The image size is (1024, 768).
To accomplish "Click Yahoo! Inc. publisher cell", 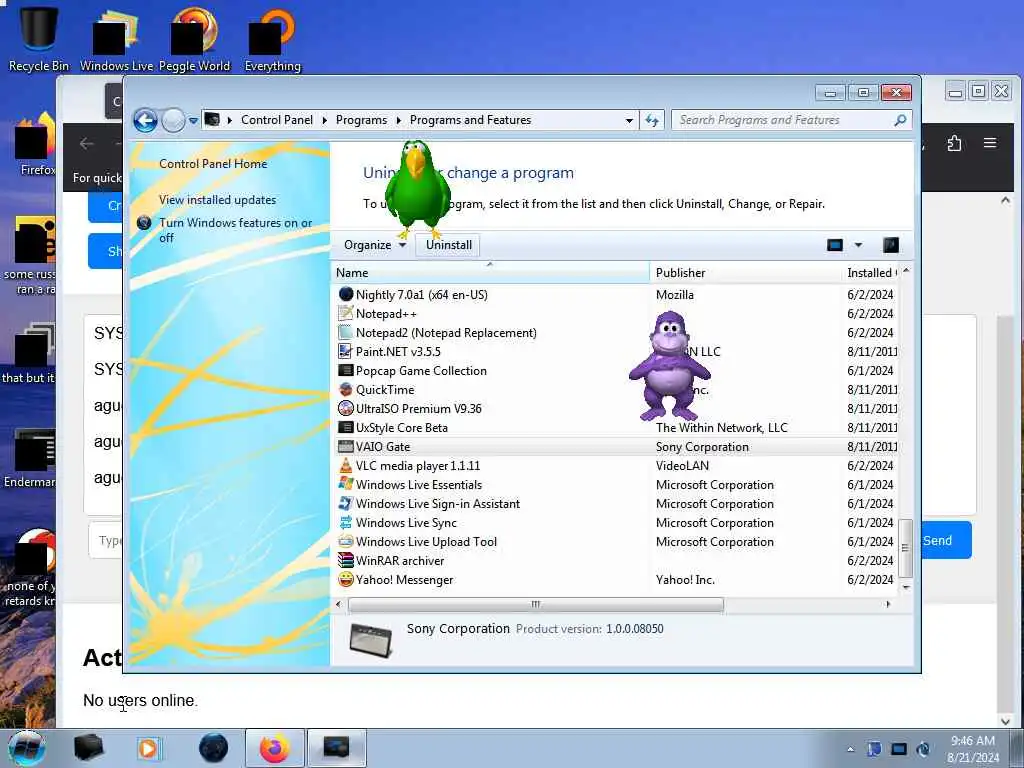I will 685,579.
